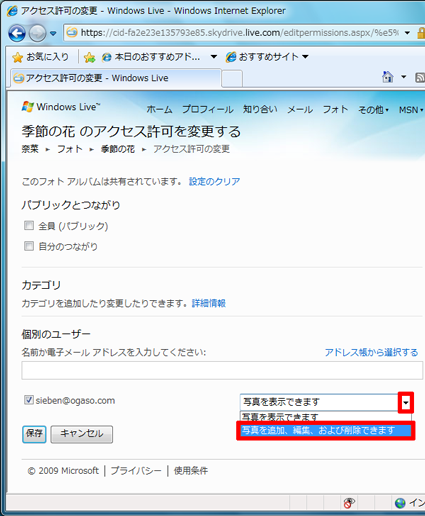425x516 pixels.
Task: Expand dropdown next to 本日のおすすめアド...
Action: [214, 57]
